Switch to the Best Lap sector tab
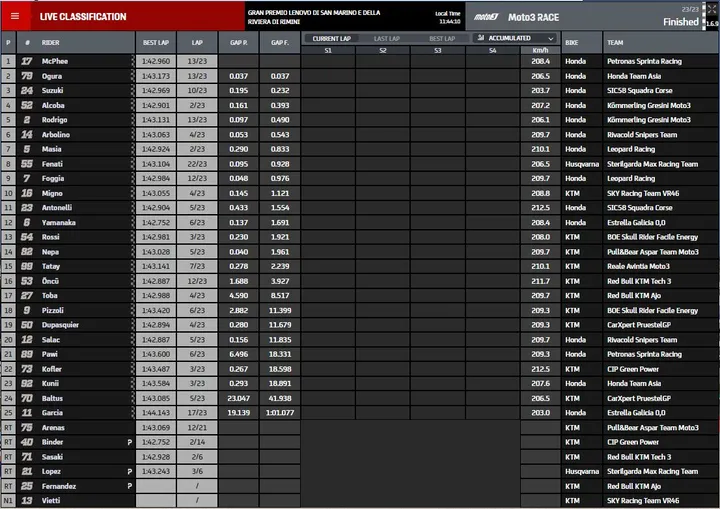The height and width of the screenshot is (509, 720). 442,39
